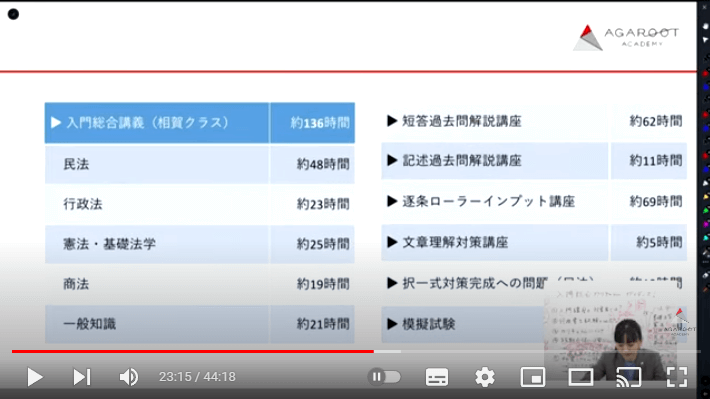Mute the video with the speaker icon

(129, 377)
